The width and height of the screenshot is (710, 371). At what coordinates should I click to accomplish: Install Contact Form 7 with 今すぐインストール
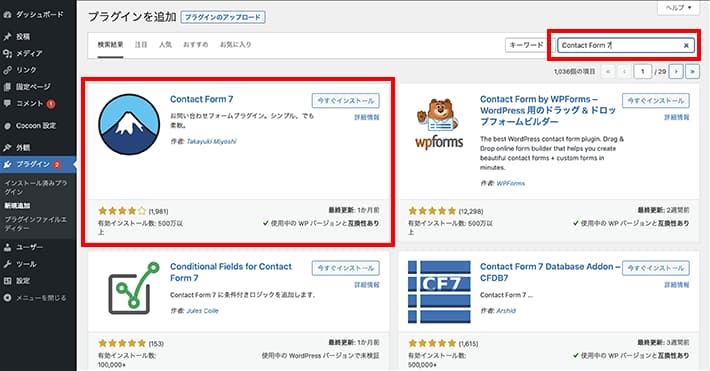345,101
